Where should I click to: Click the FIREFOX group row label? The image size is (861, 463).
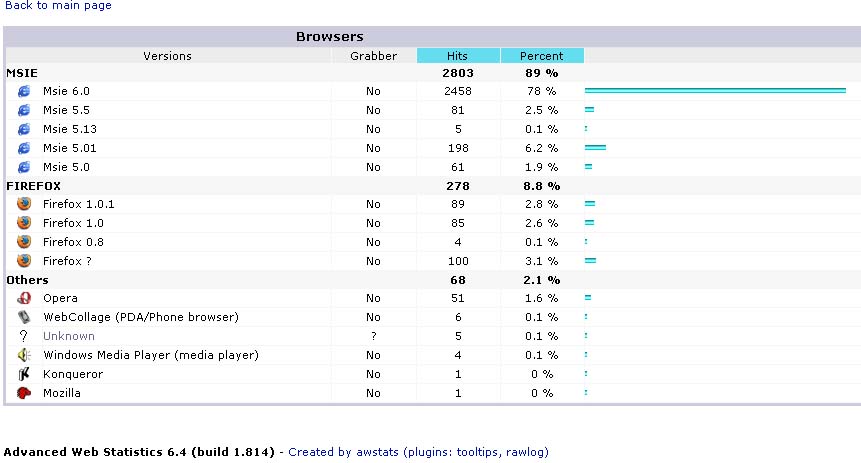click(x=33, y=186)
